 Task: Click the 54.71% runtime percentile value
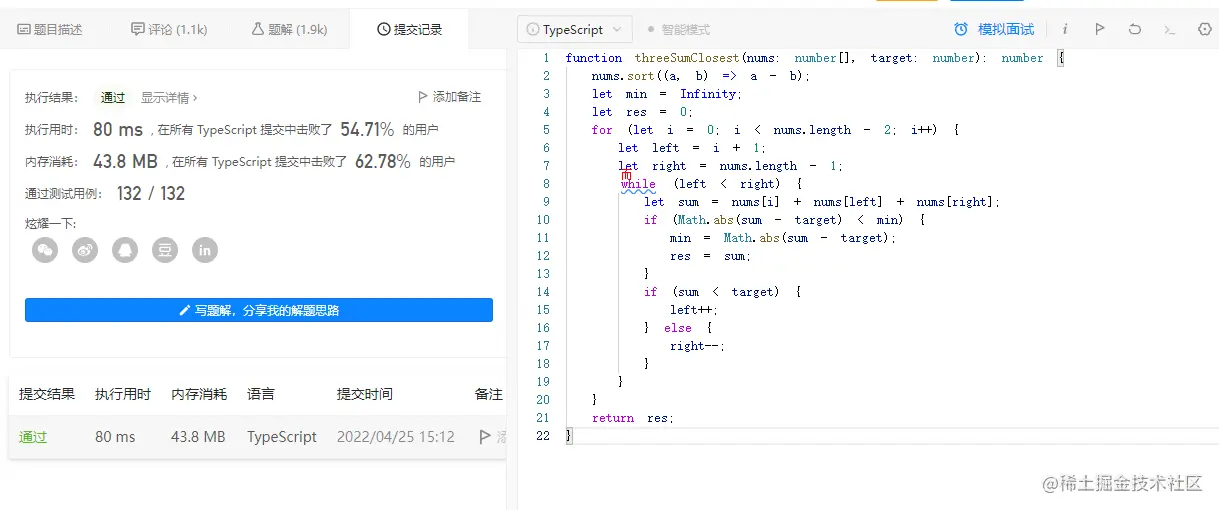[x=367, y=130]
